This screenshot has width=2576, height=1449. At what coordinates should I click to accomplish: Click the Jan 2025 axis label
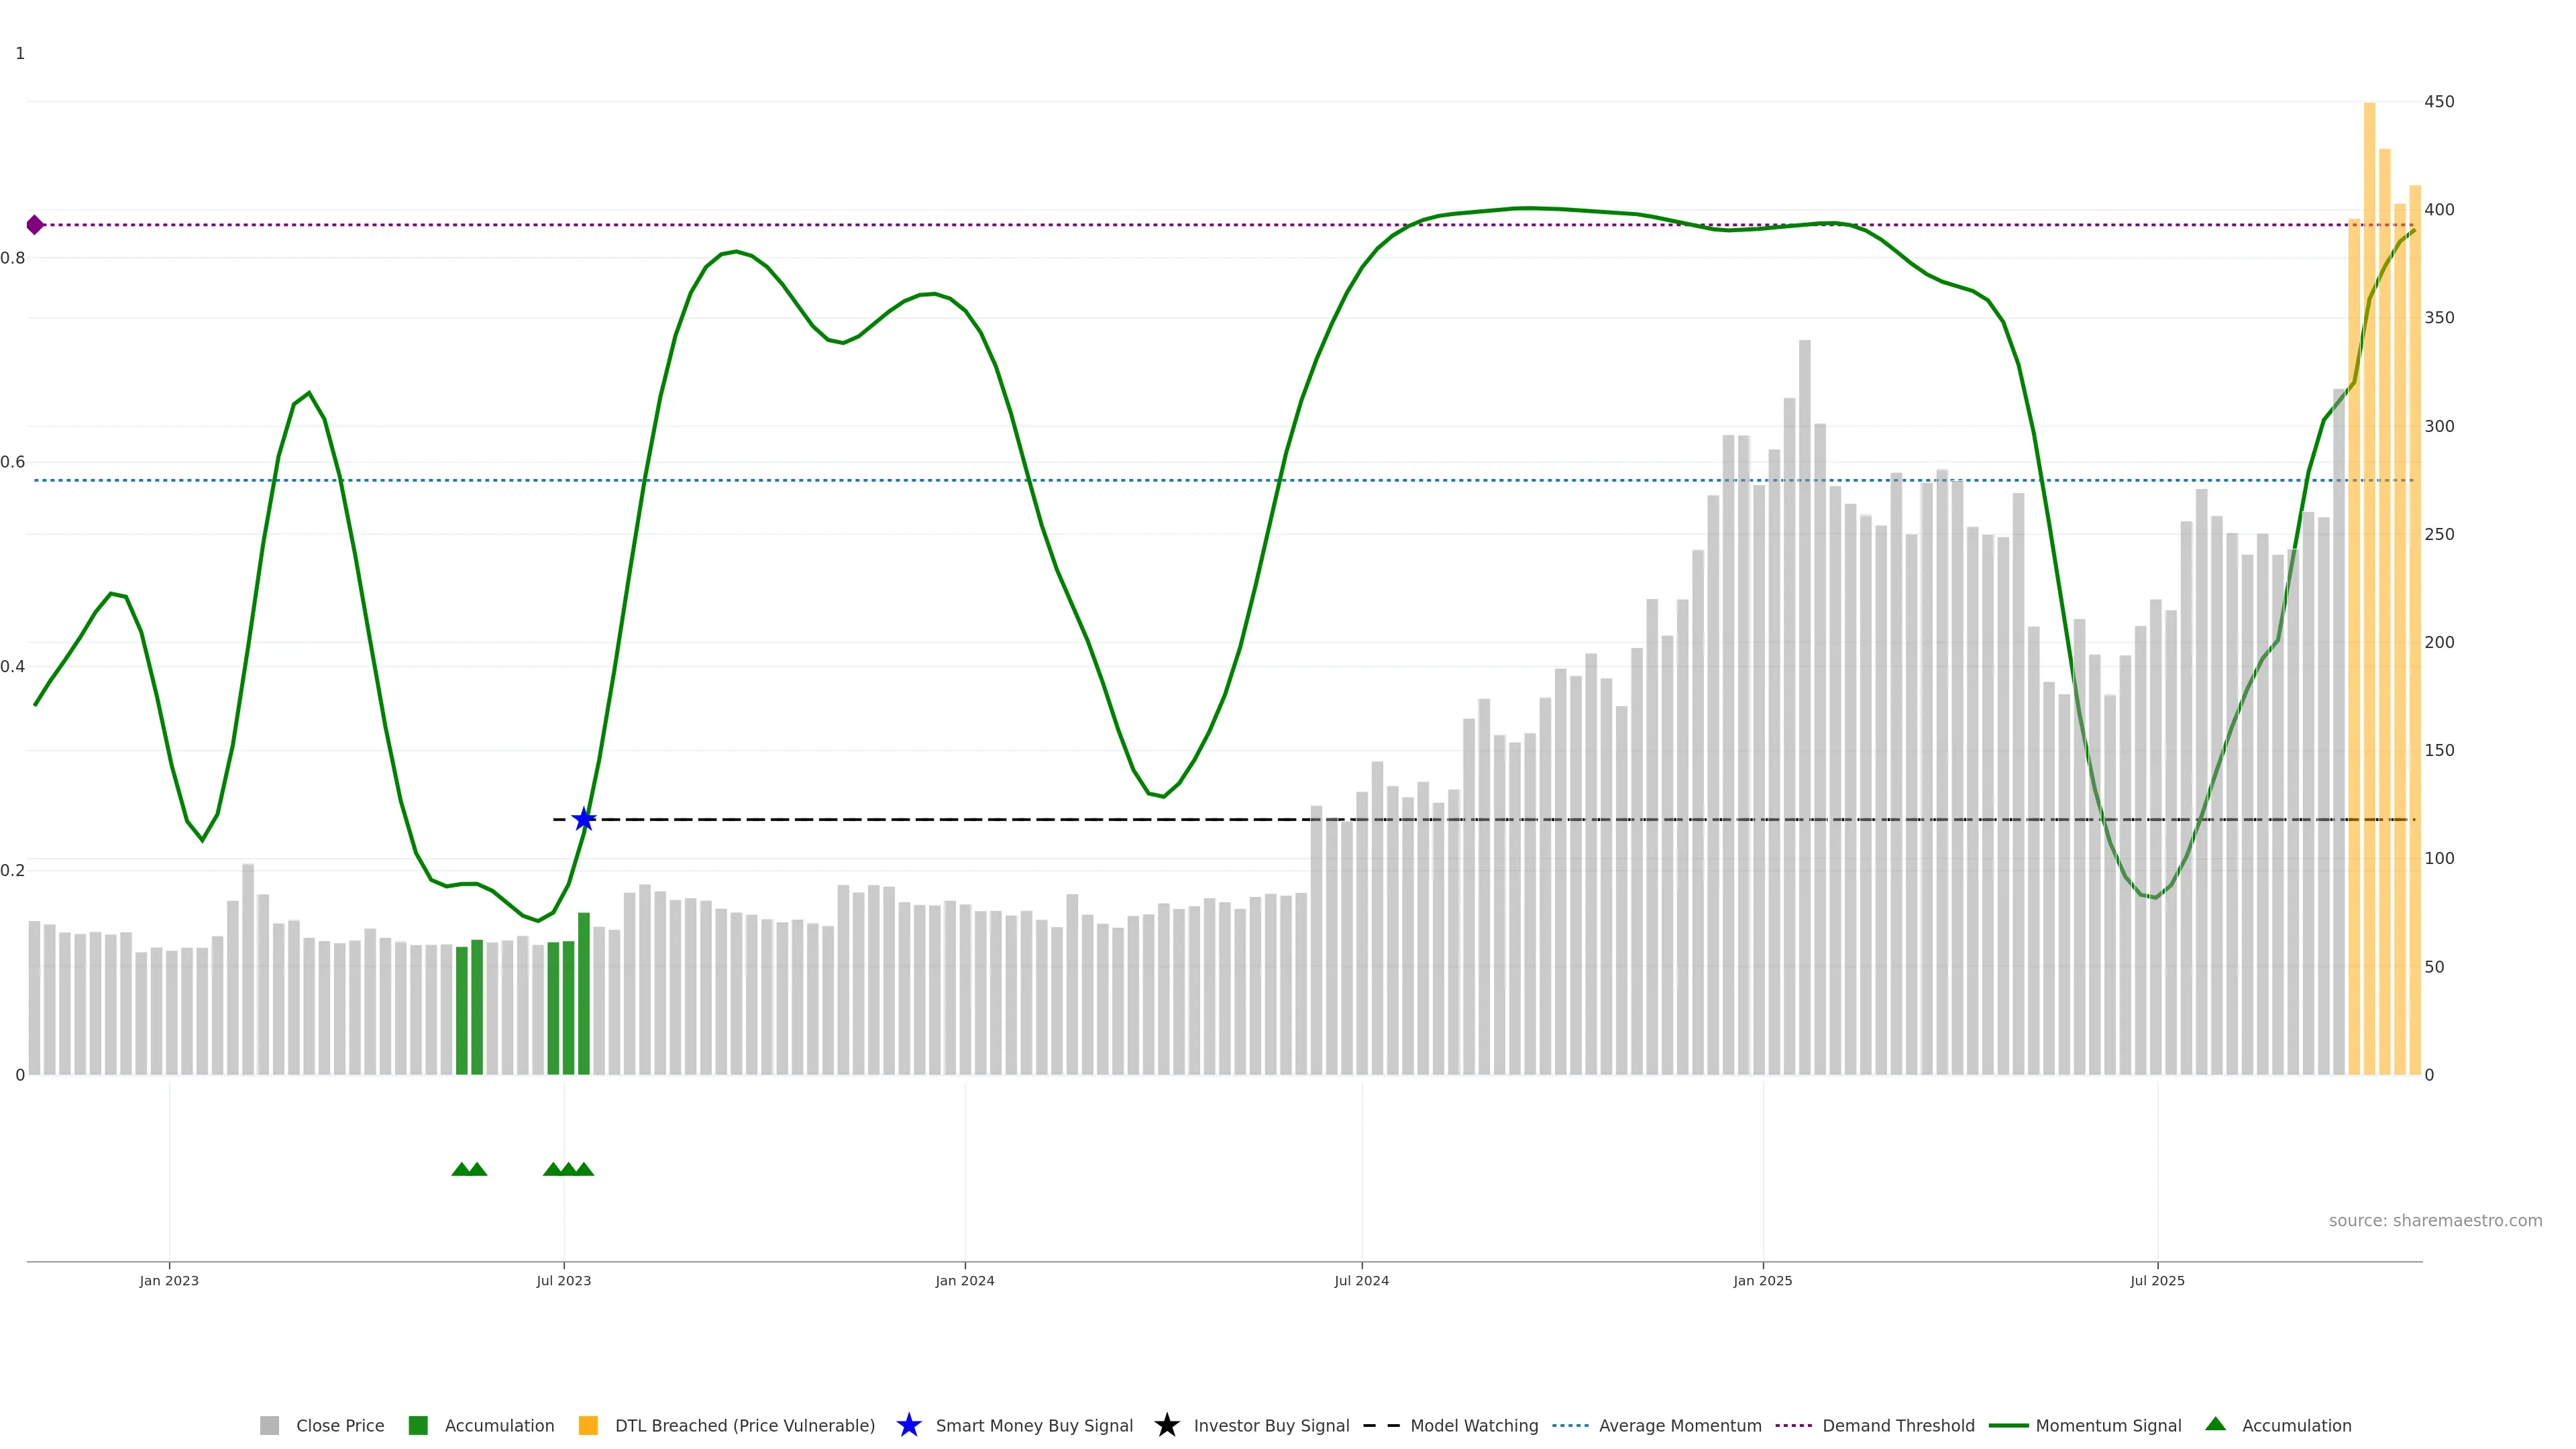tap(1762, 1280)
